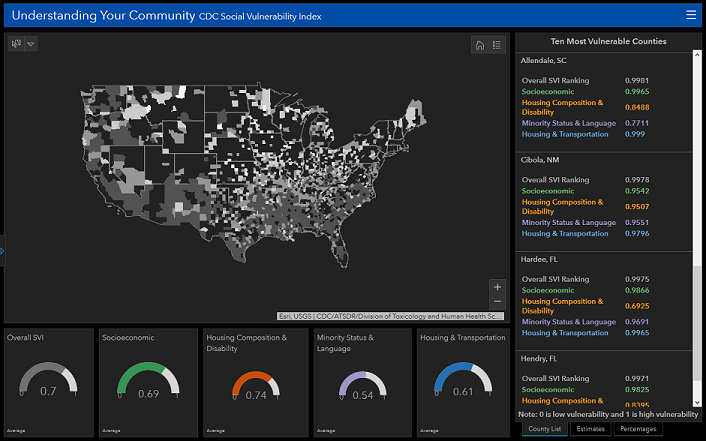
Task: Click Allendale Overall SVI Ranking value 0.9981
Action: tap(637, 81)
